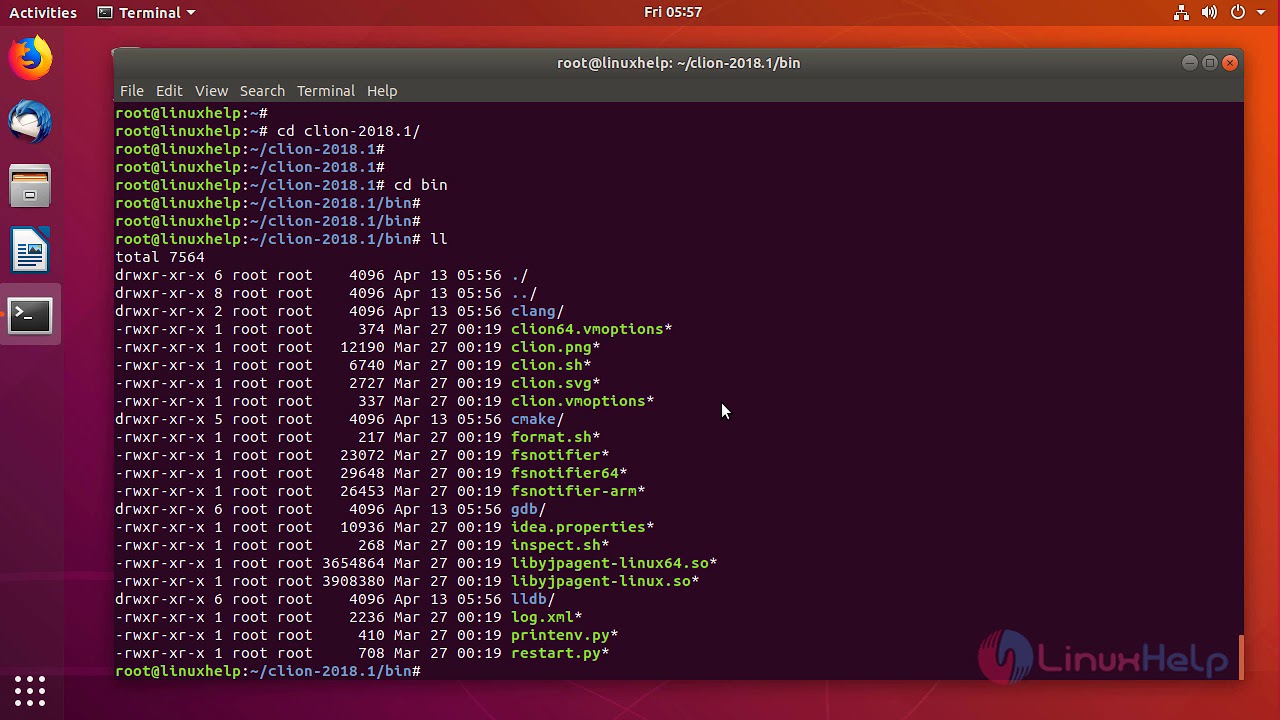Open Firefox from the dock
The image size is (1280, 720).
[x=30, y=57]
